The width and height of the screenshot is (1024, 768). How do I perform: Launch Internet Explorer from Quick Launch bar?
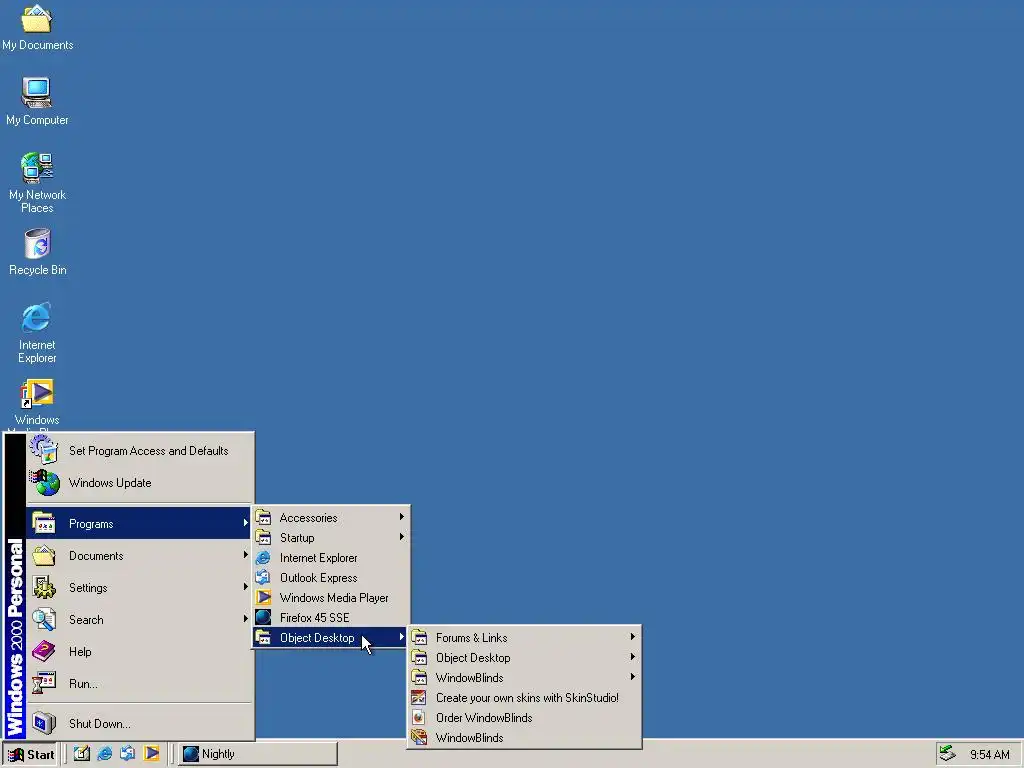tap(104, 754)
